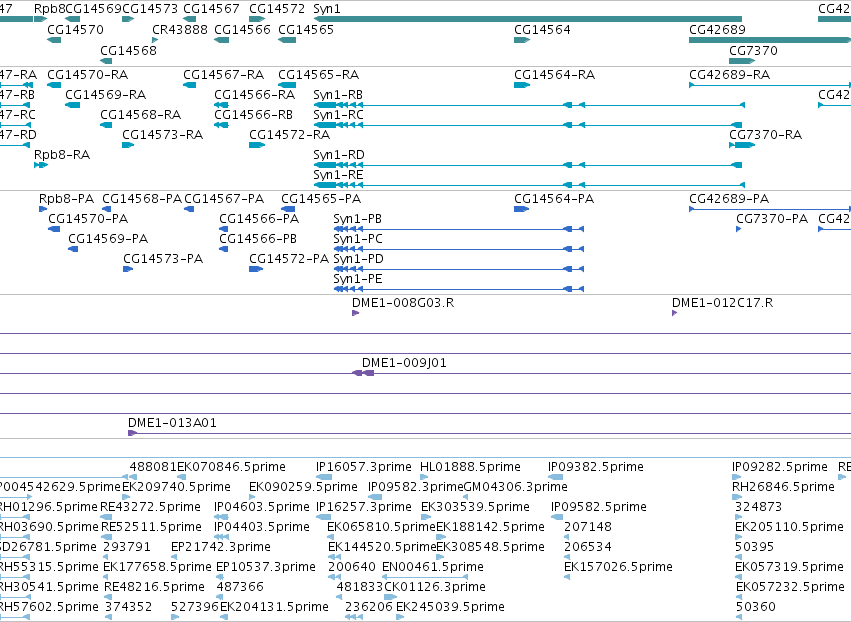Click protein CG14569-PA
Image resolution: width=851 pixels, height=622 pixels.
point(73,249)
